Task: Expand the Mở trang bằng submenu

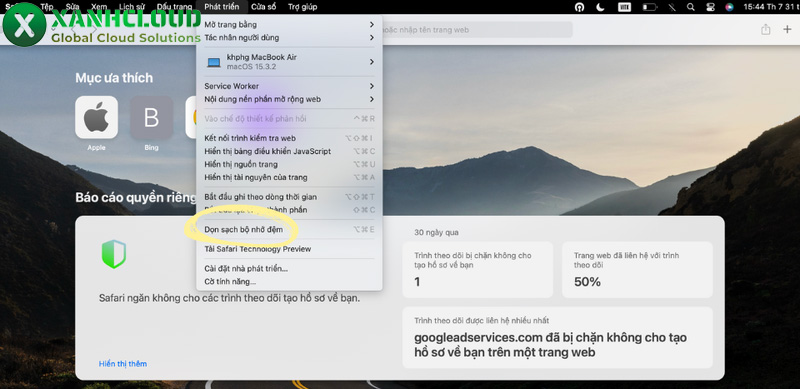Action: click(289, 25)
